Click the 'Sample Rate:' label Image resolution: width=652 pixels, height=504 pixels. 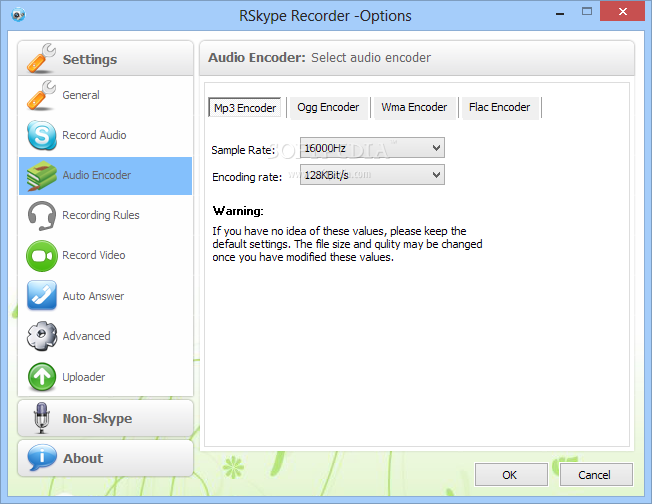click(x=243, y=150)
